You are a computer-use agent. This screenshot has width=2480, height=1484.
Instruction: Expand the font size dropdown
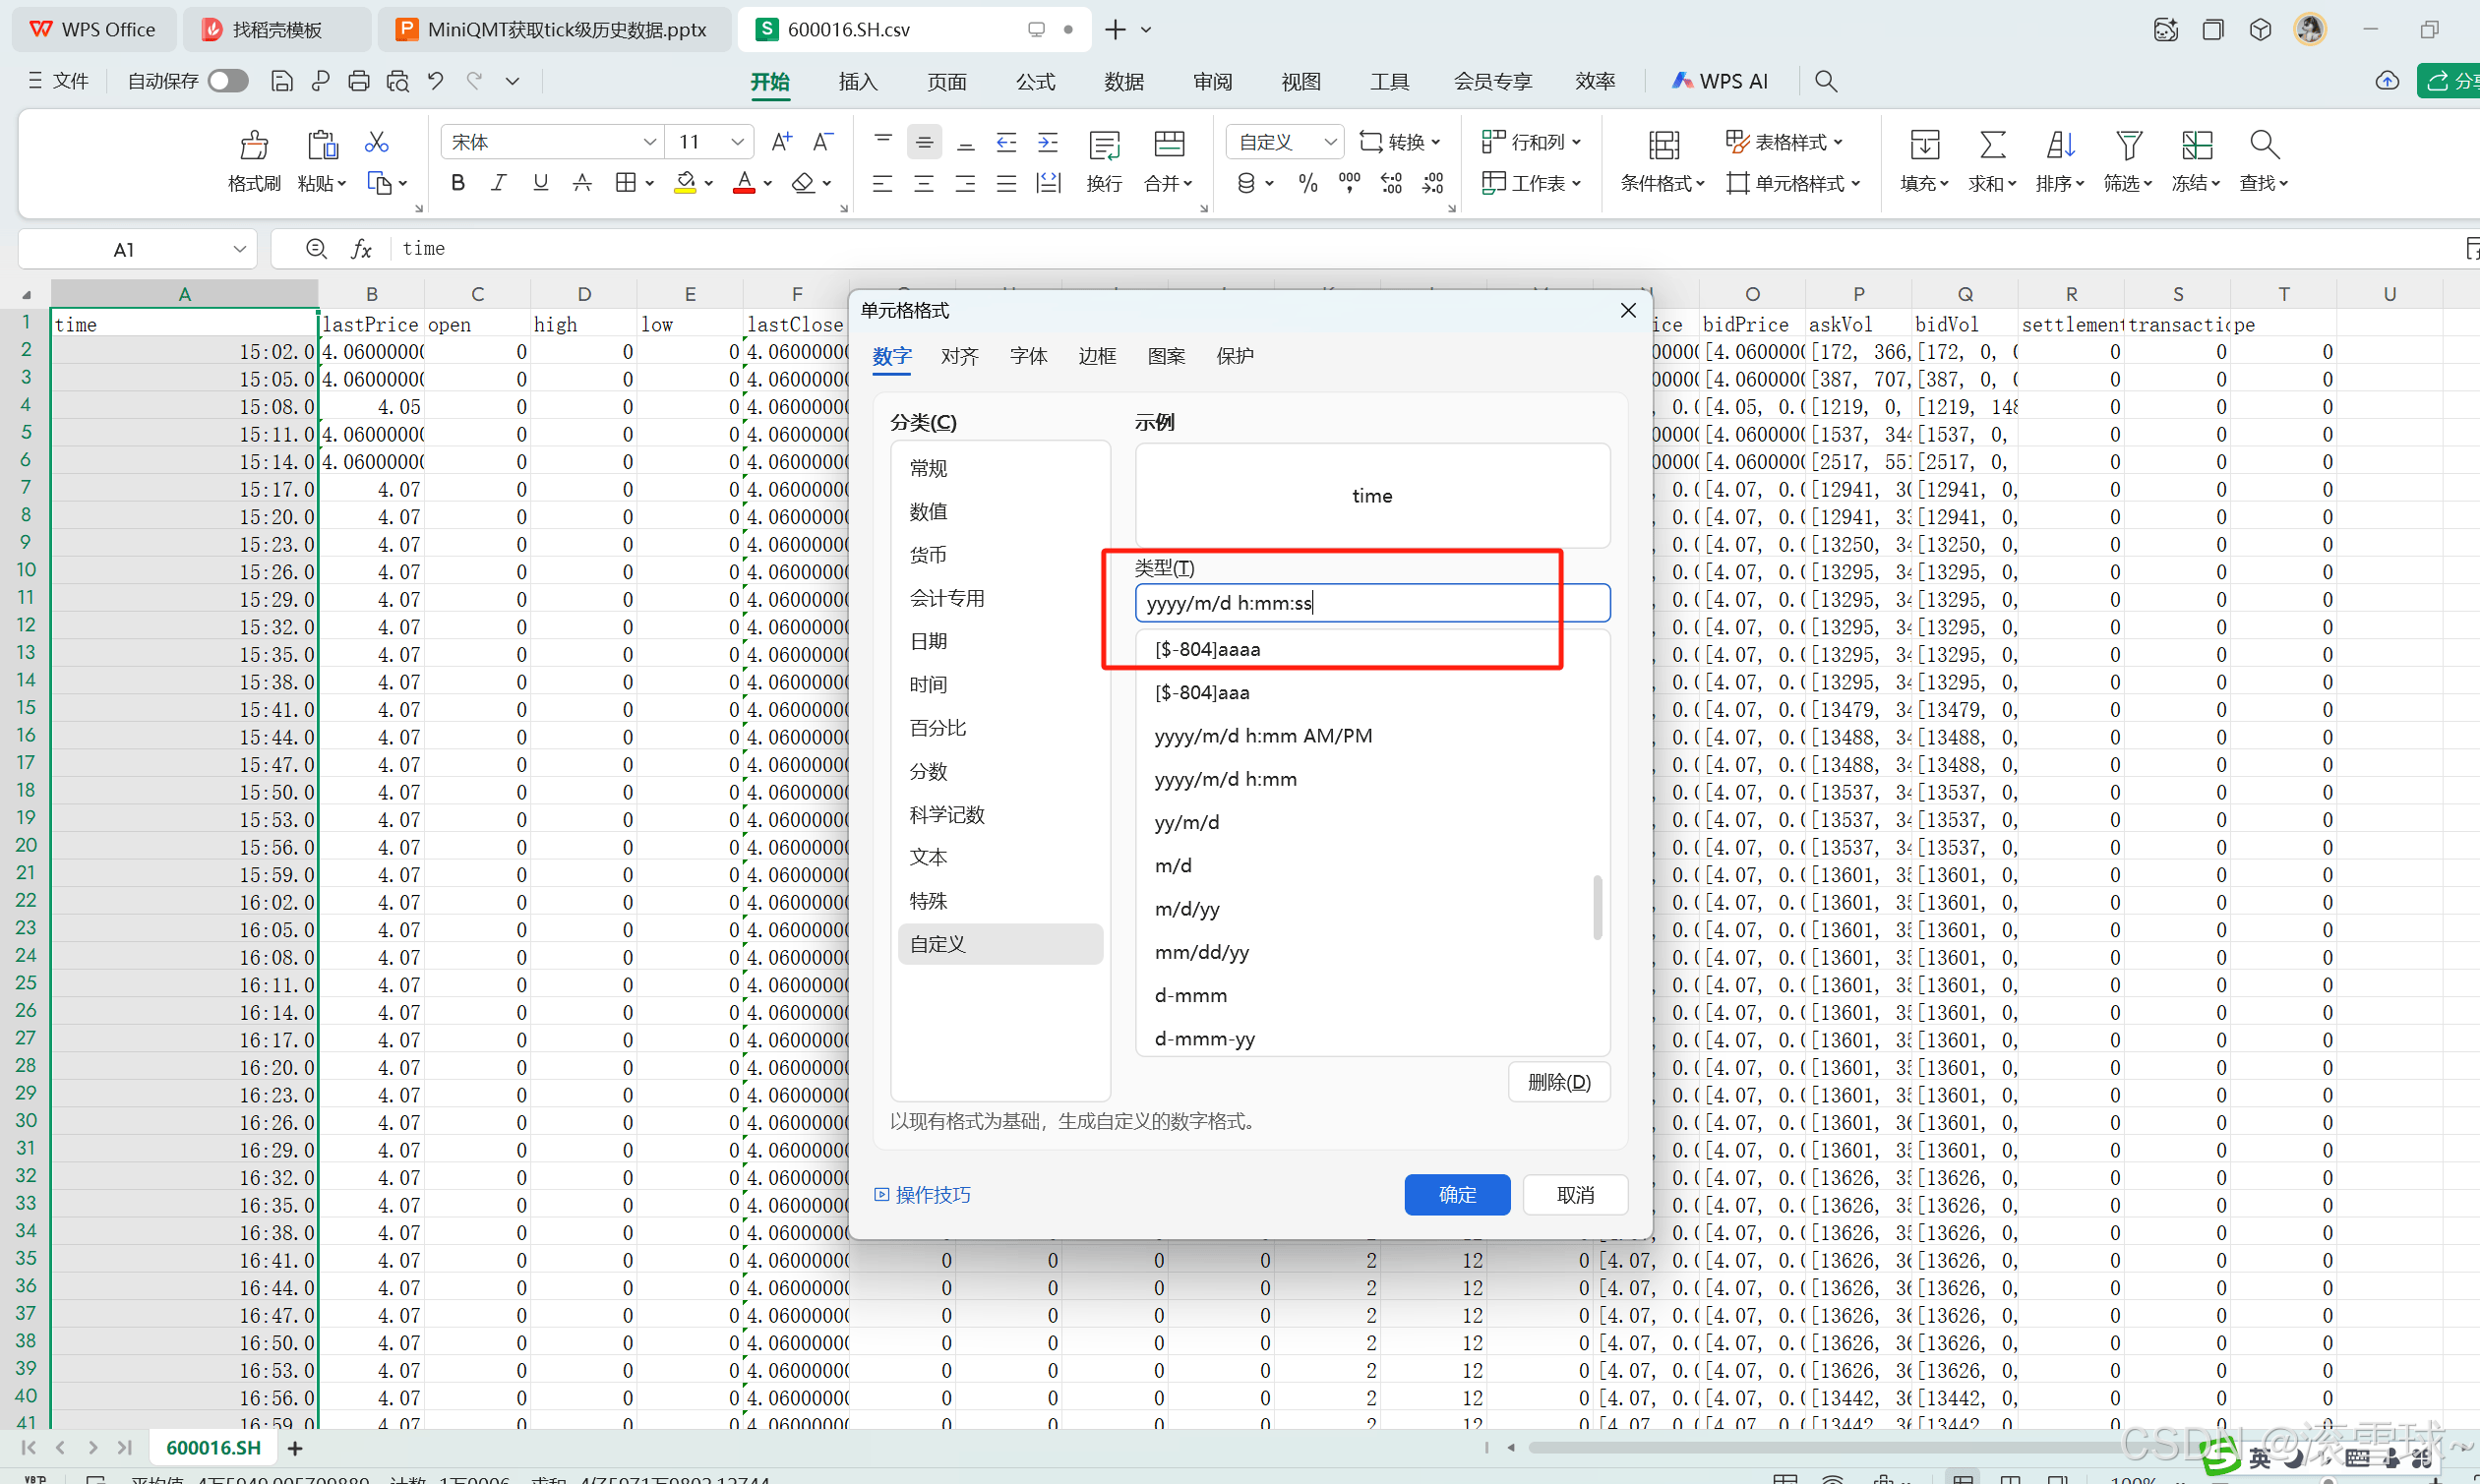737,142
